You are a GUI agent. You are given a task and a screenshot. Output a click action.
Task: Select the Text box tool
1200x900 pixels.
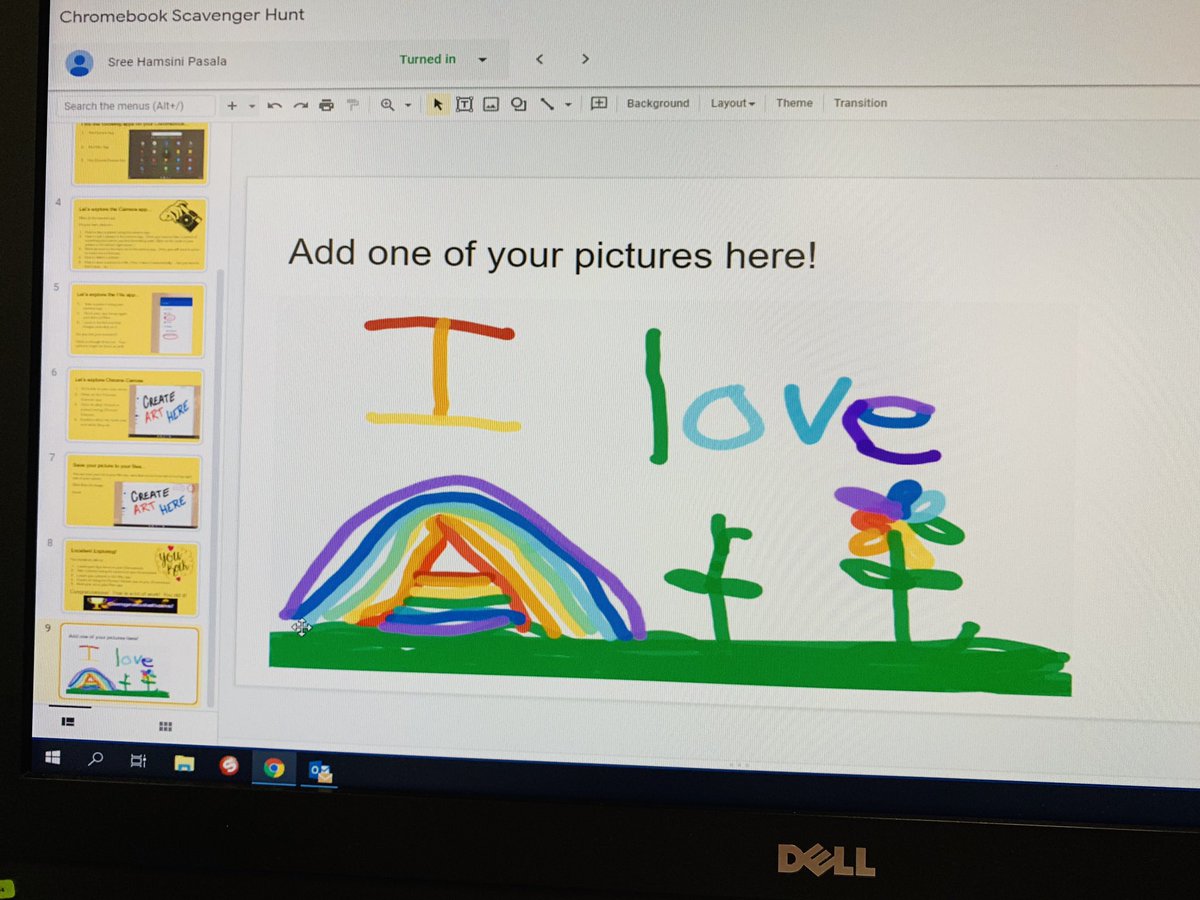(x=464, y=103)
